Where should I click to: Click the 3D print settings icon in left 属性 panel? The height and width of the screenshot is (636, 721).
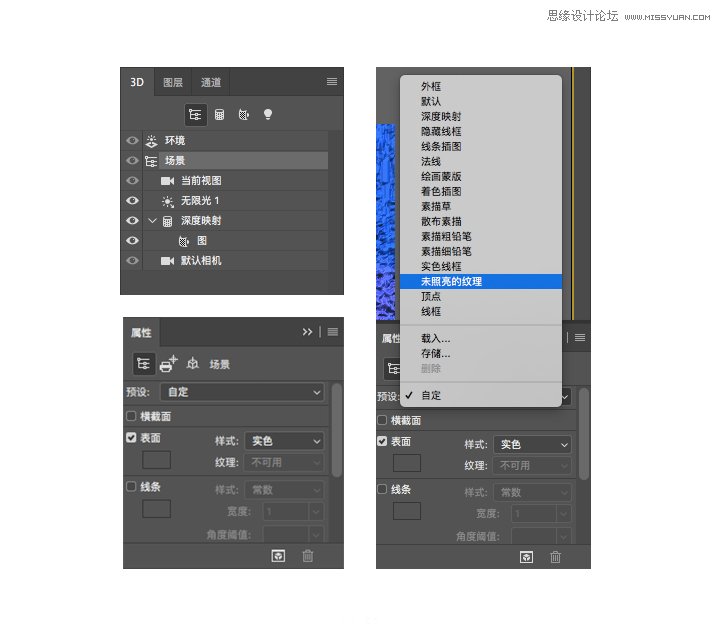(x=168, y=364)
